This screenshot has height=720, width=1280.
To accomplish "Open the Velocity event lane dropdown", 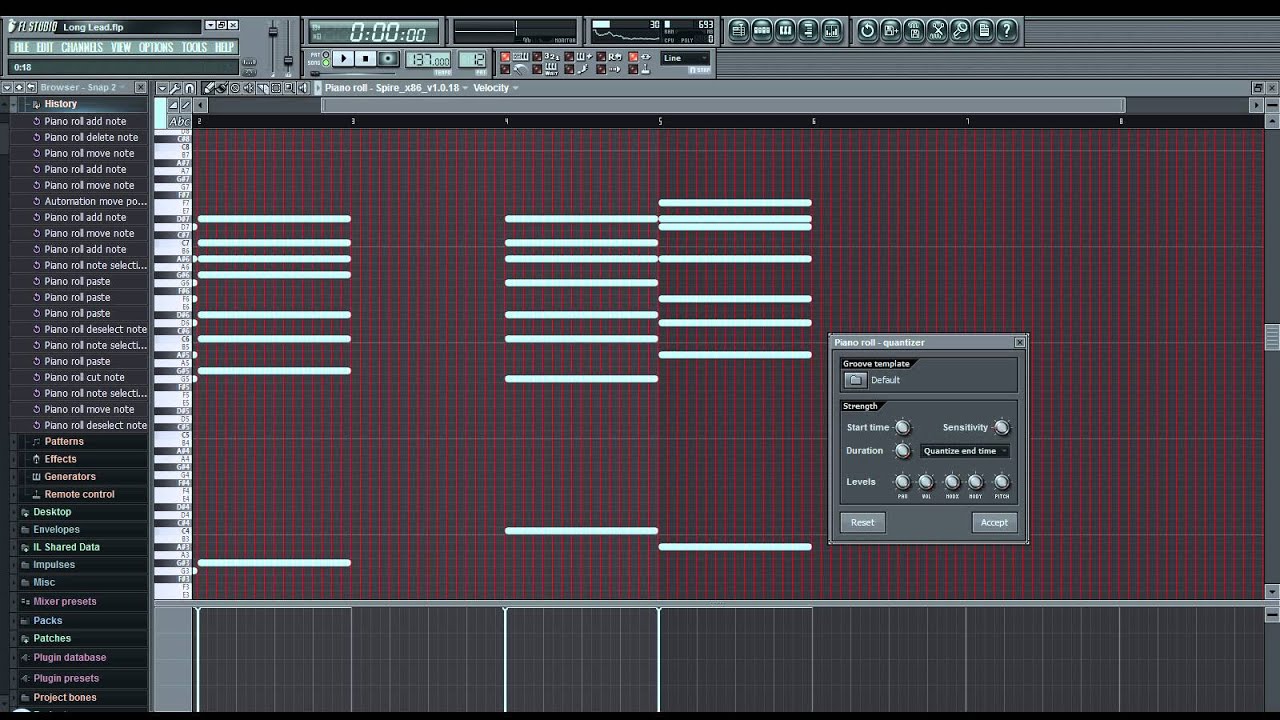I will tap(496, 88).
